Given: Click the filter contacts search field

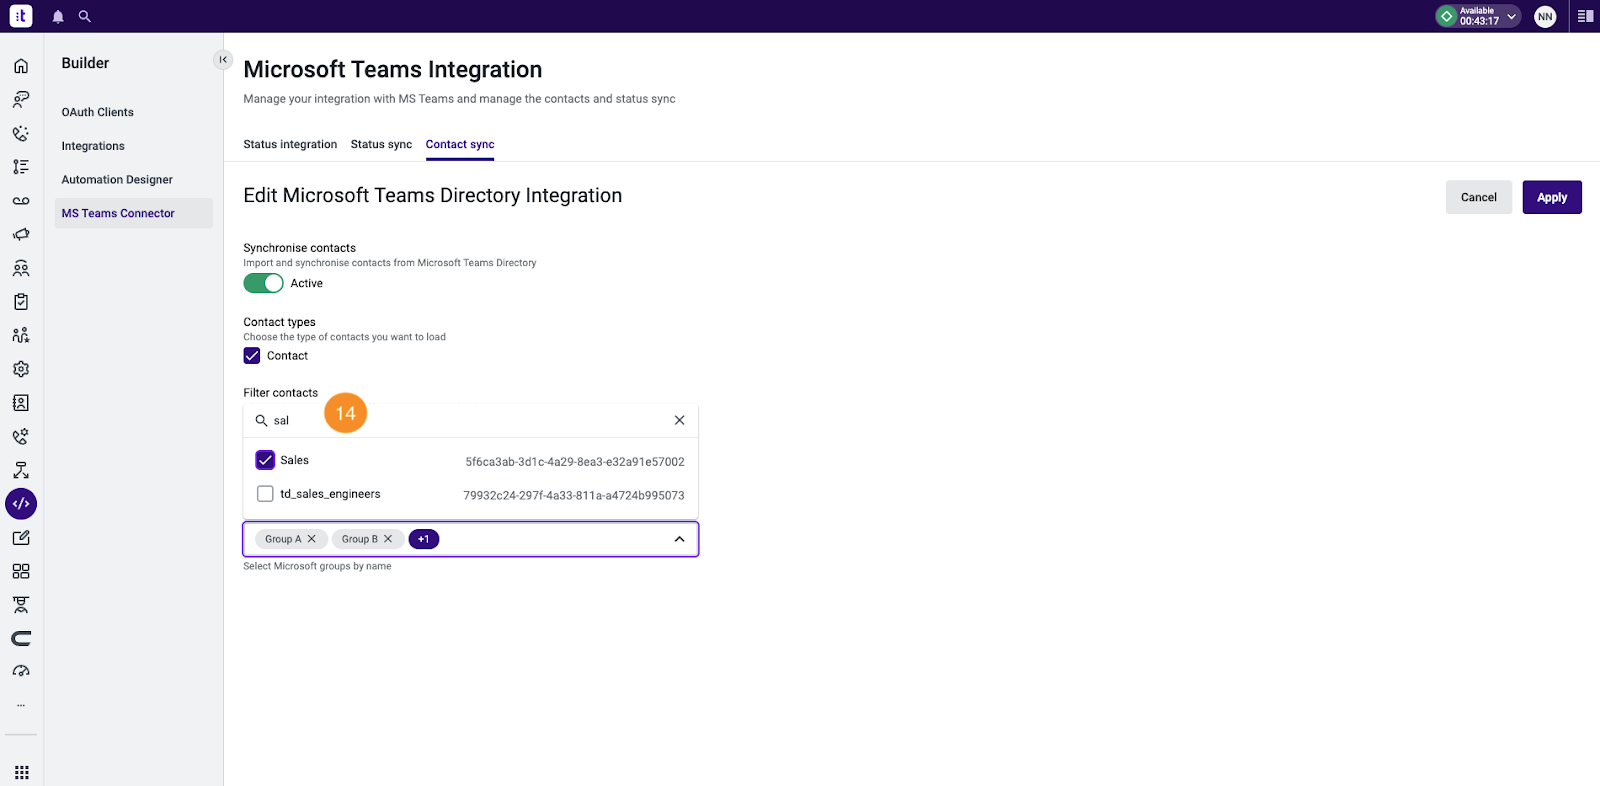Looking at the screenshot, I should coord(470,420).
